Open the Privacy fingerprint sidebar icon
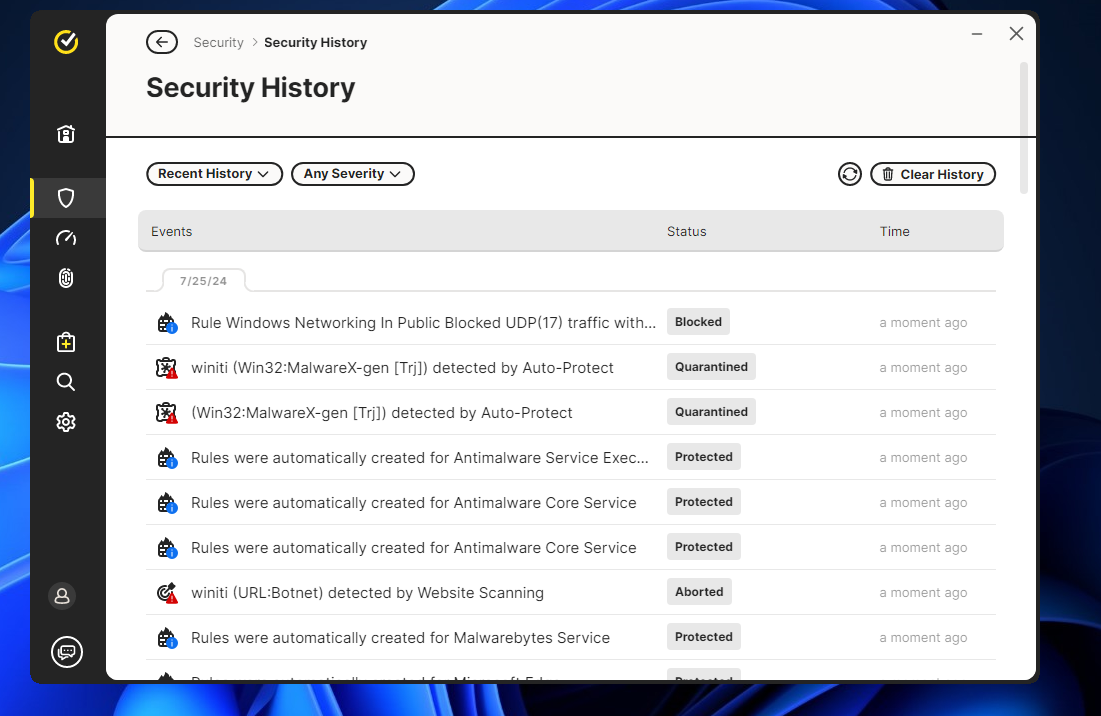1101x716 pixels. click(66, 278)
